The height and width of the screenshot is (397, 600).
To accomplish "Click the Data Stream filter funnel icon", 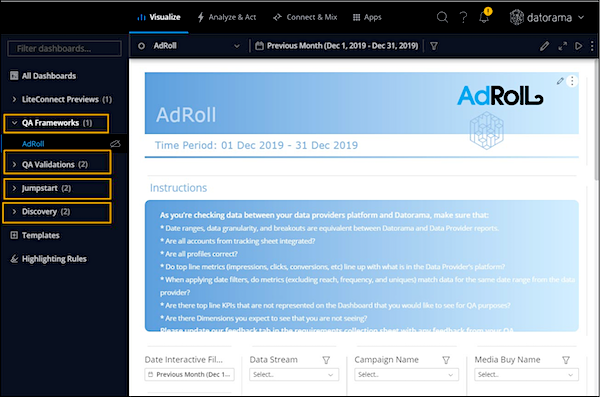I will point(326,360).
